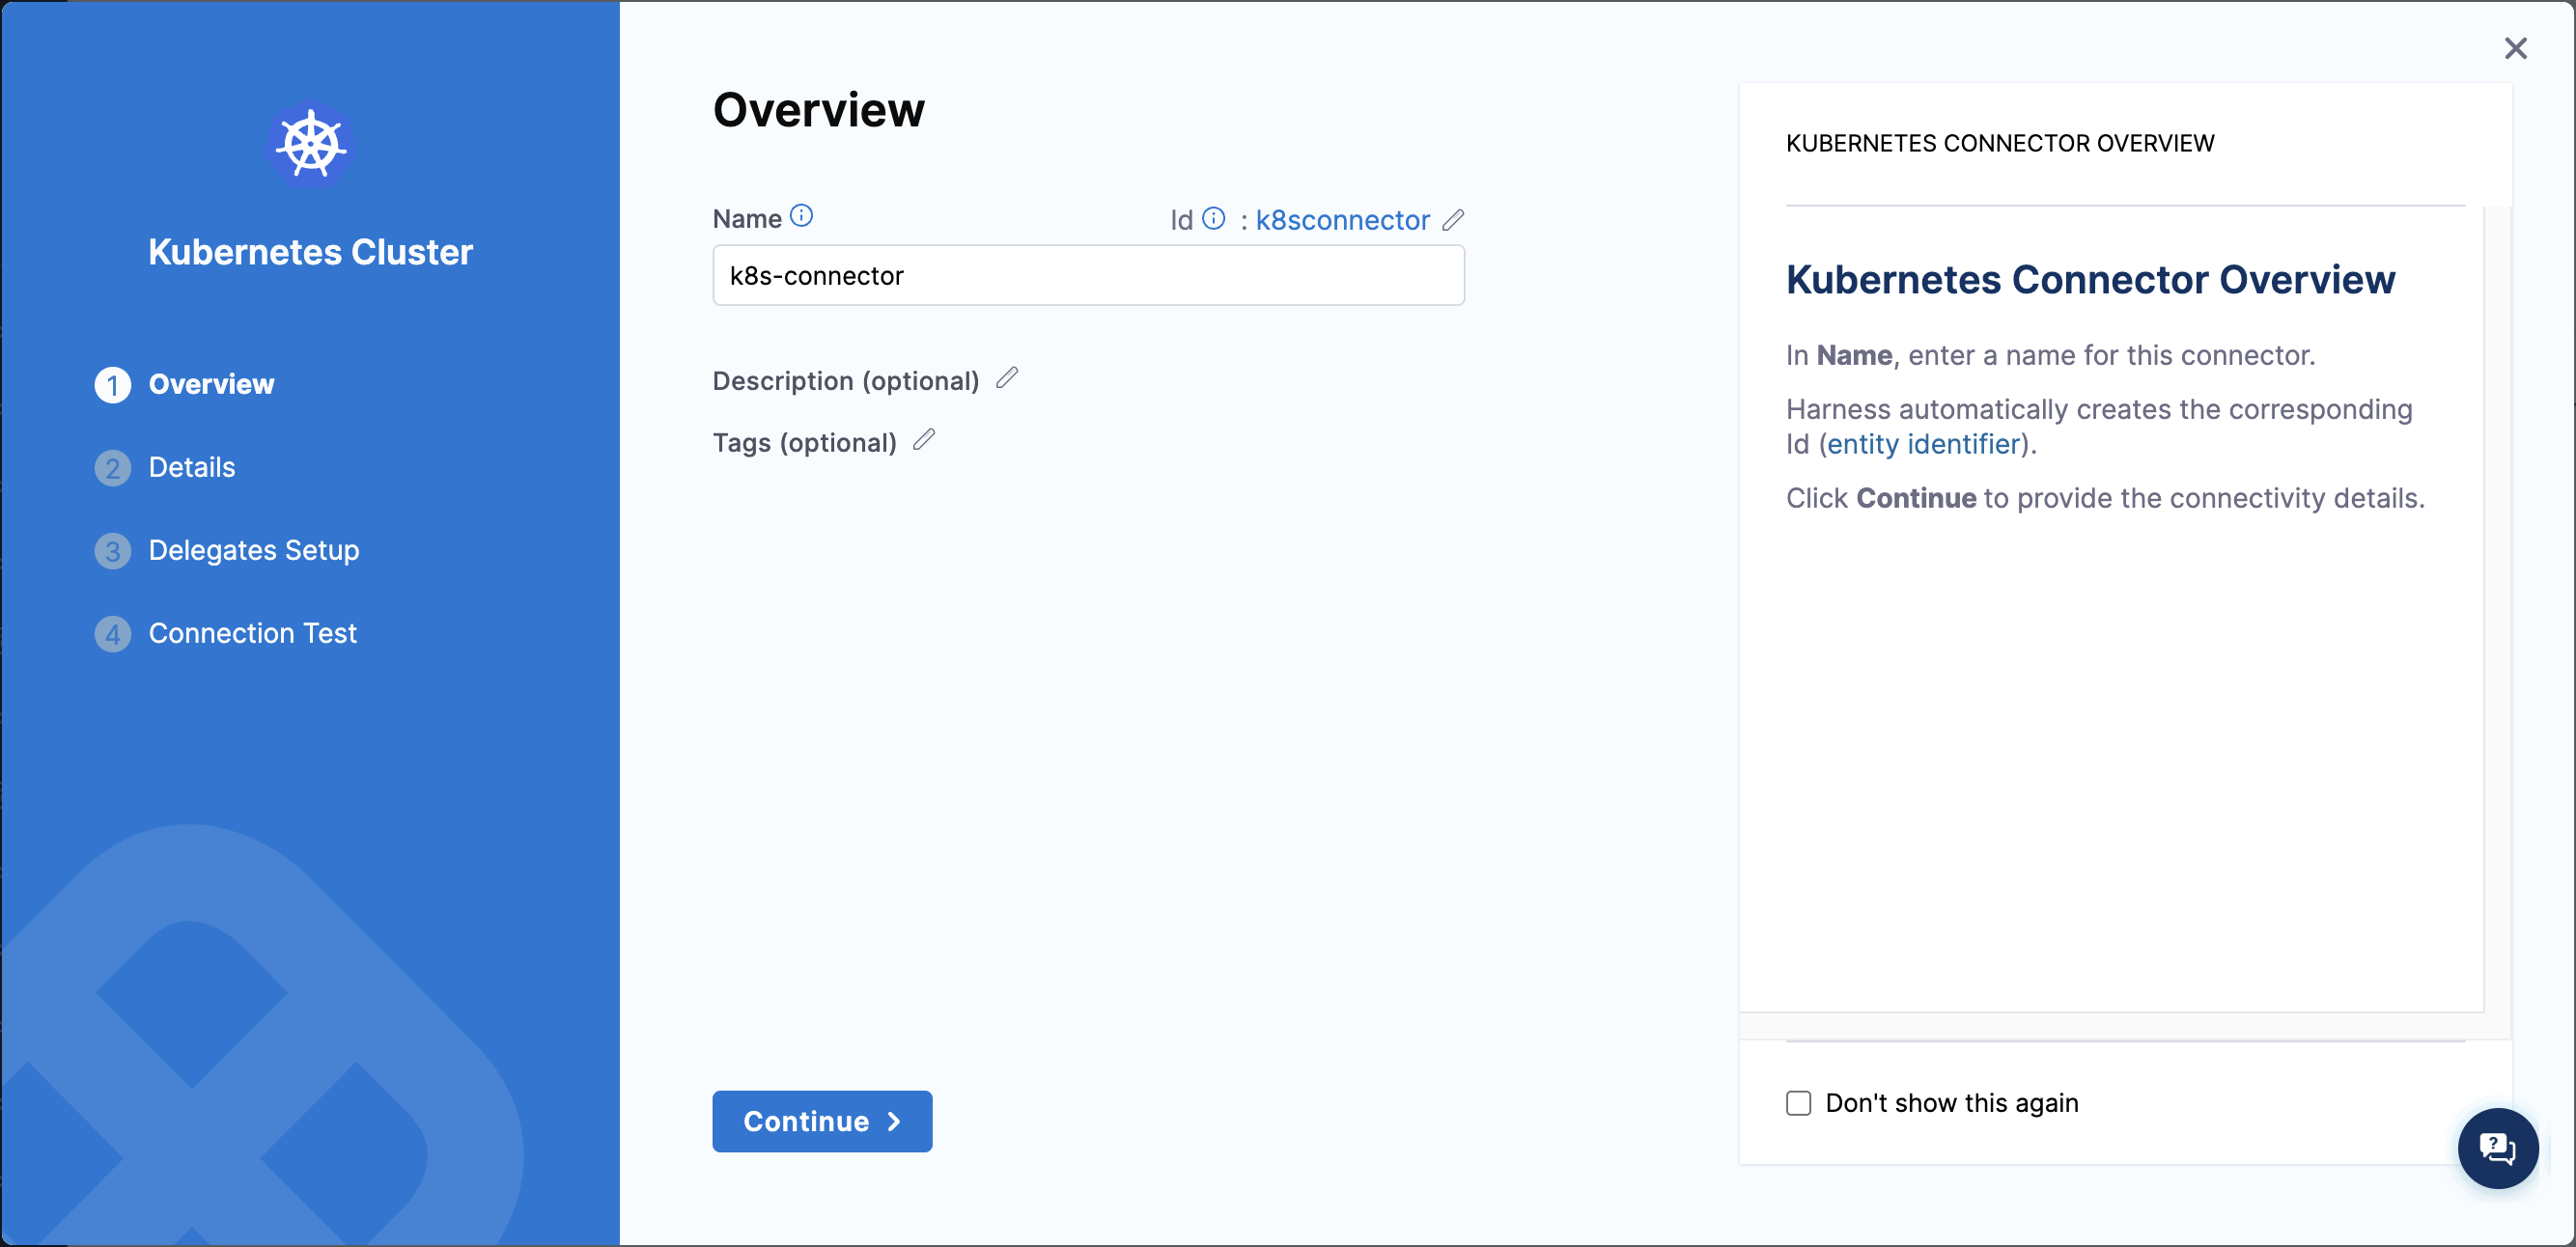Select the Connection Test step
The height and width of the screenshot is (1247, 2576).
click(x=252, y=633)
